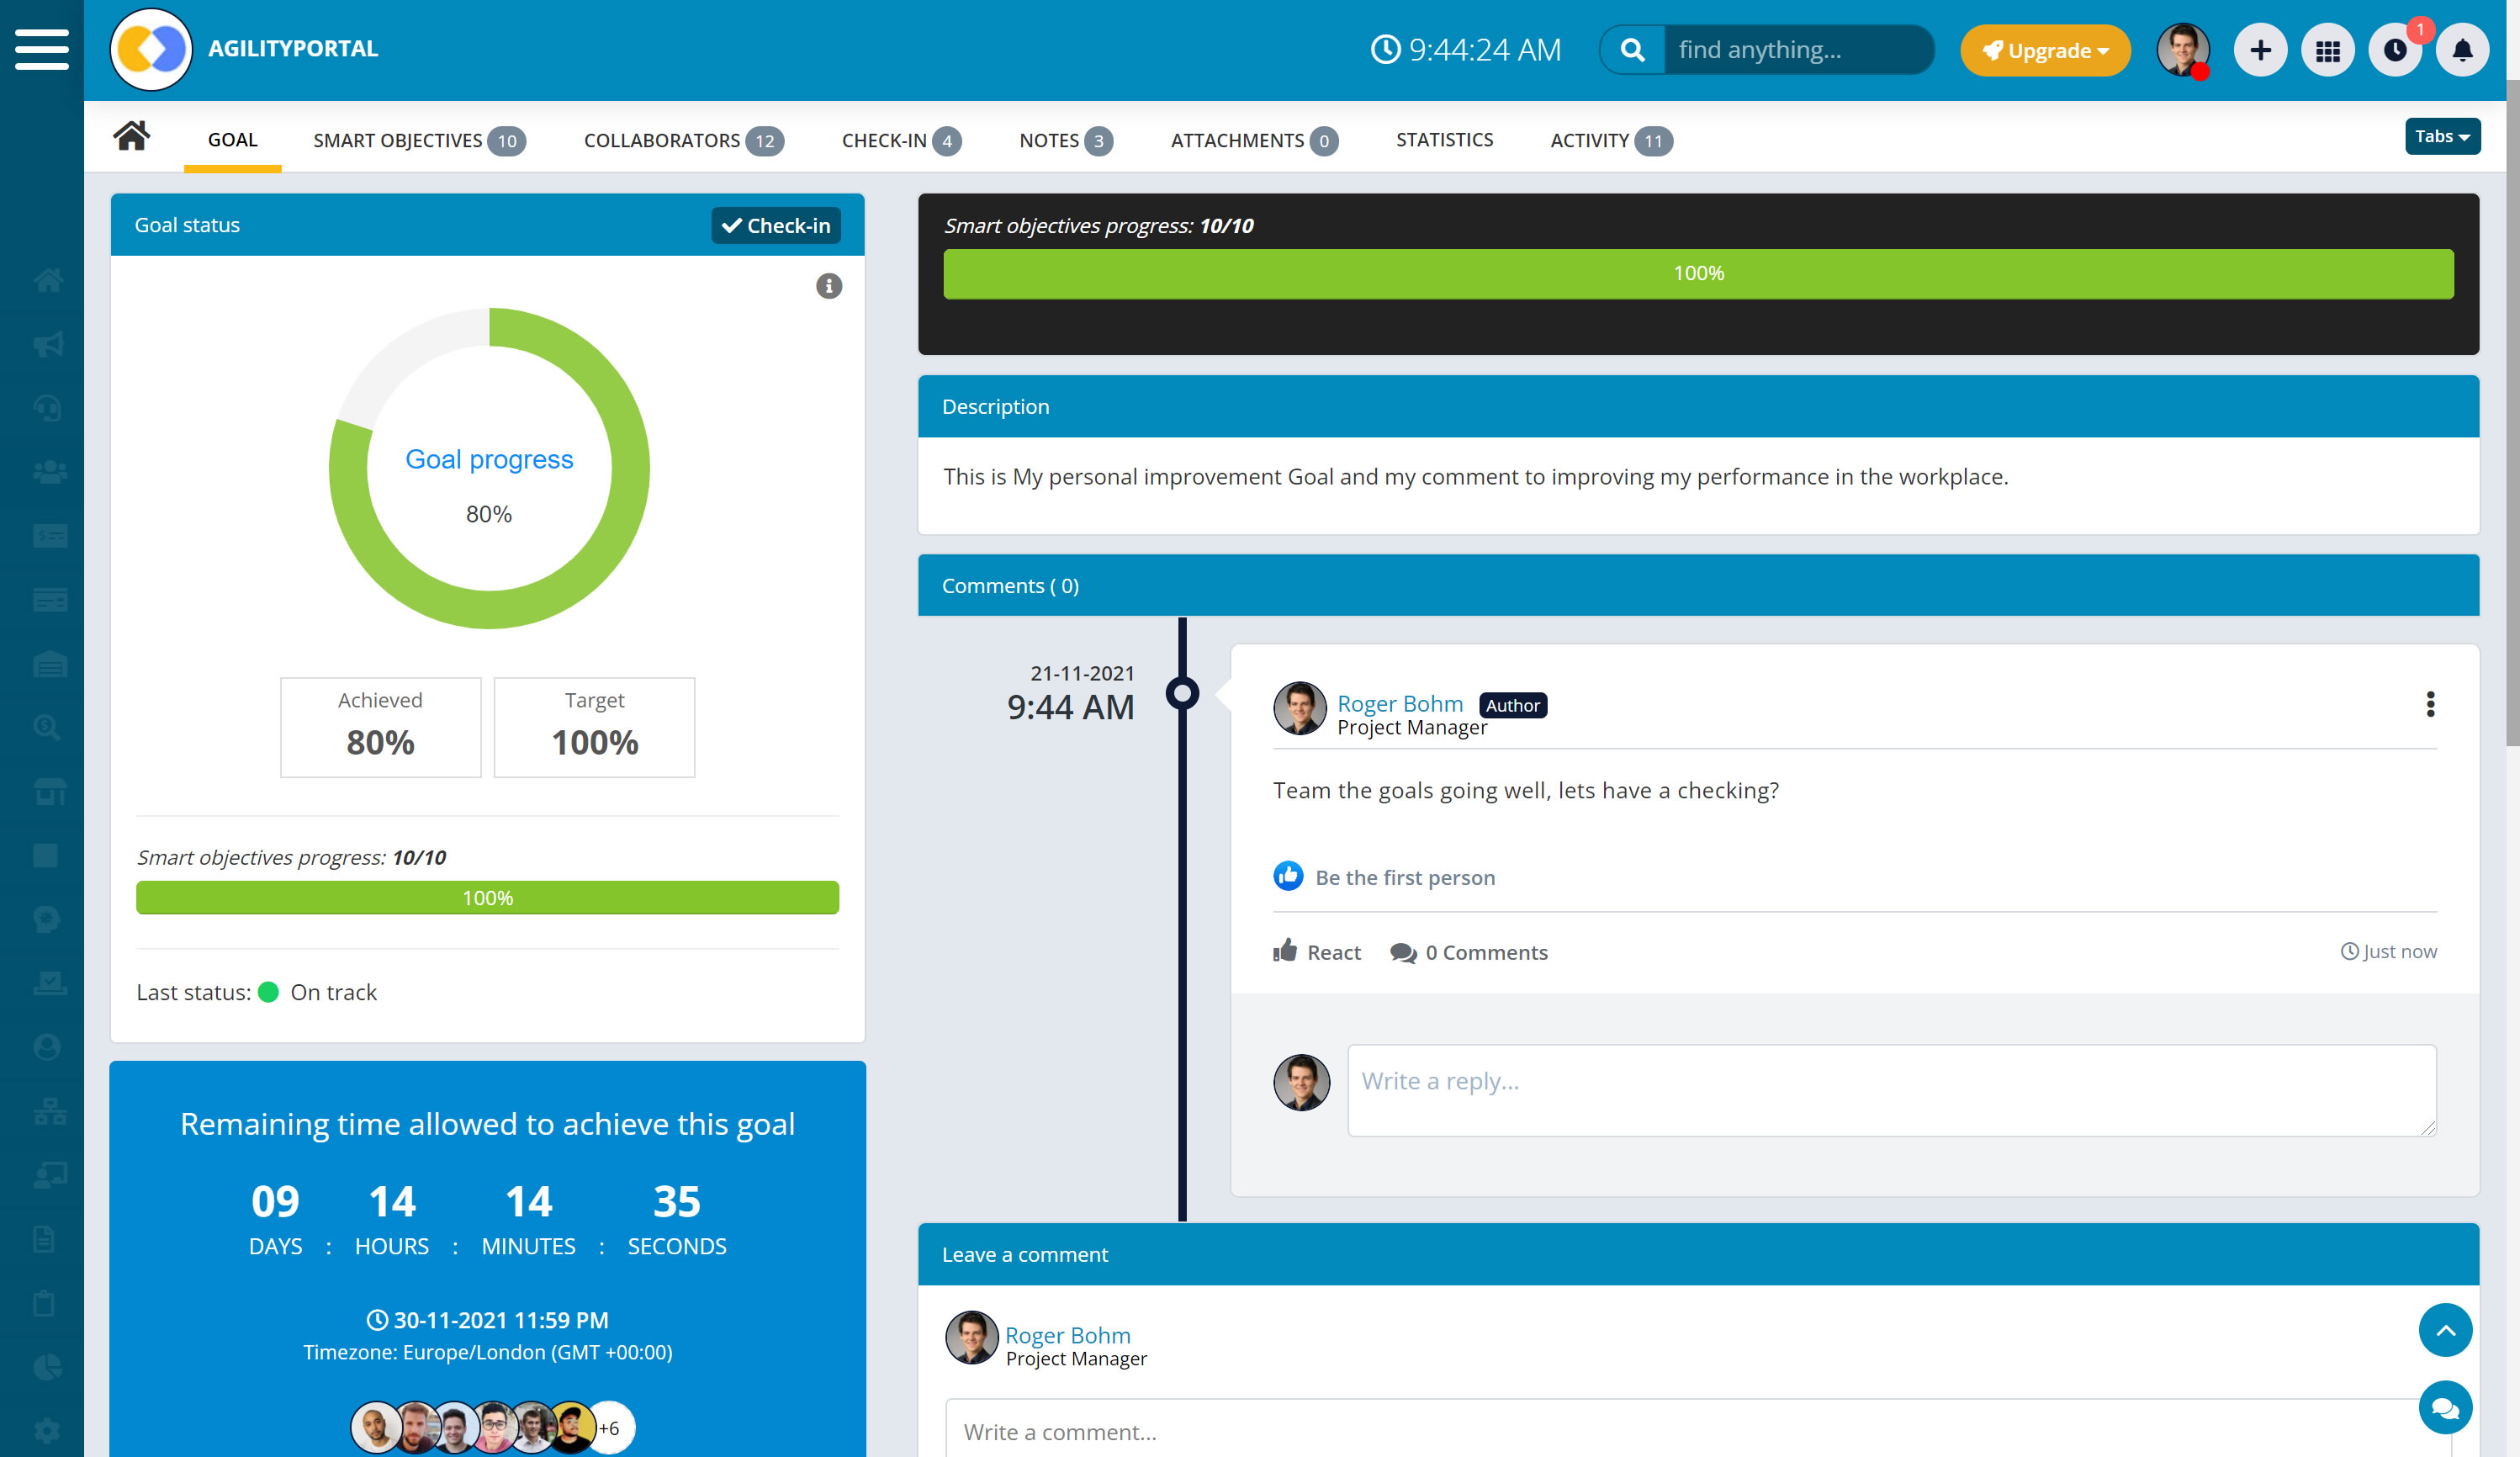
Task: Expand the Upgrade dropdown
Action: pyautogui.click(x=2045, y=50)
